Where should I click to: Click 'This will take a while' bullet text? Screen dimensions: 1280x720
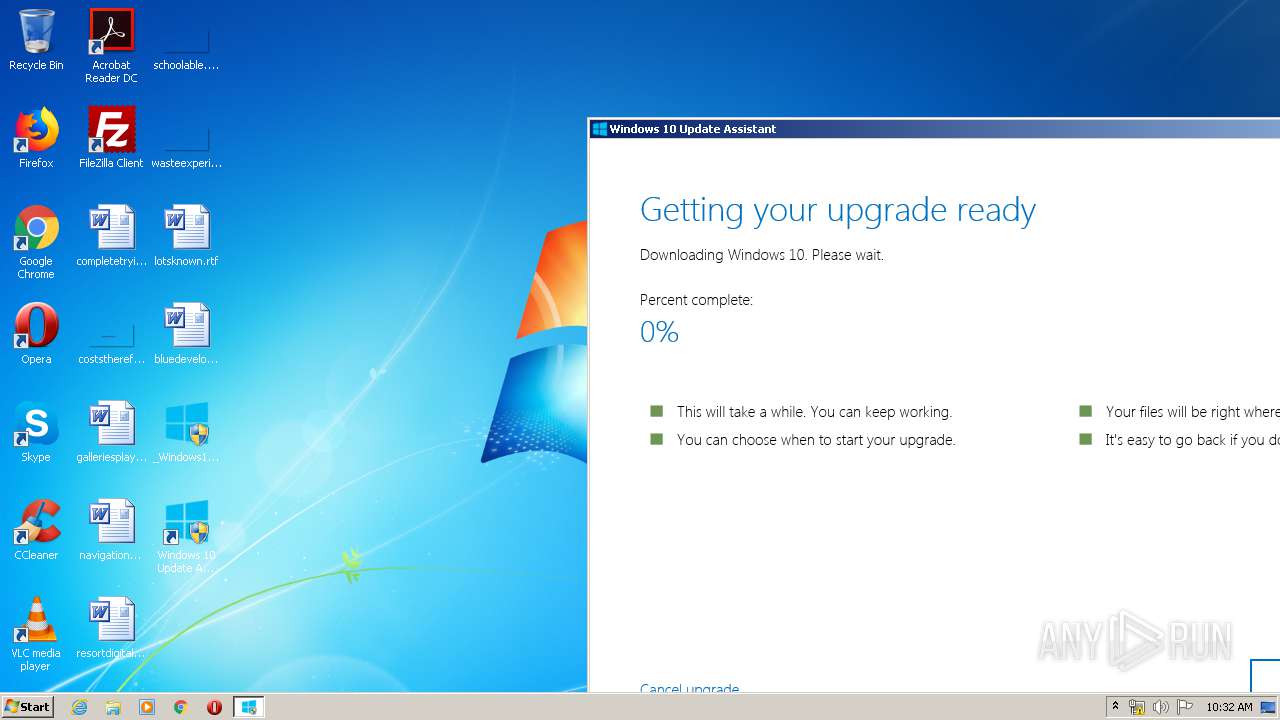[814, 412]
